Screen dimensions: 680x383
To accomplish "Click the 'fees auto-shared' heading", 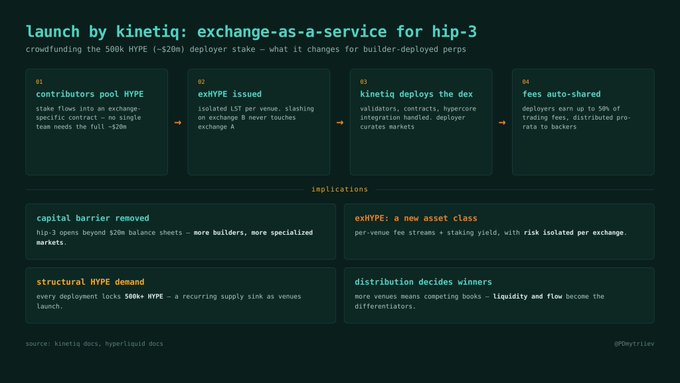I will point(562,94).
